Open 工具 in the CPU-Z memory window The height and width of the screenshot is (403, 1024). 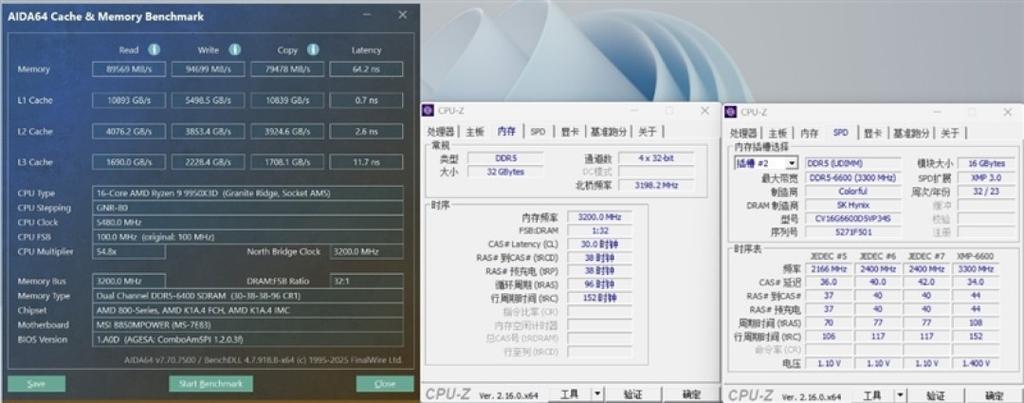point(569,394)
